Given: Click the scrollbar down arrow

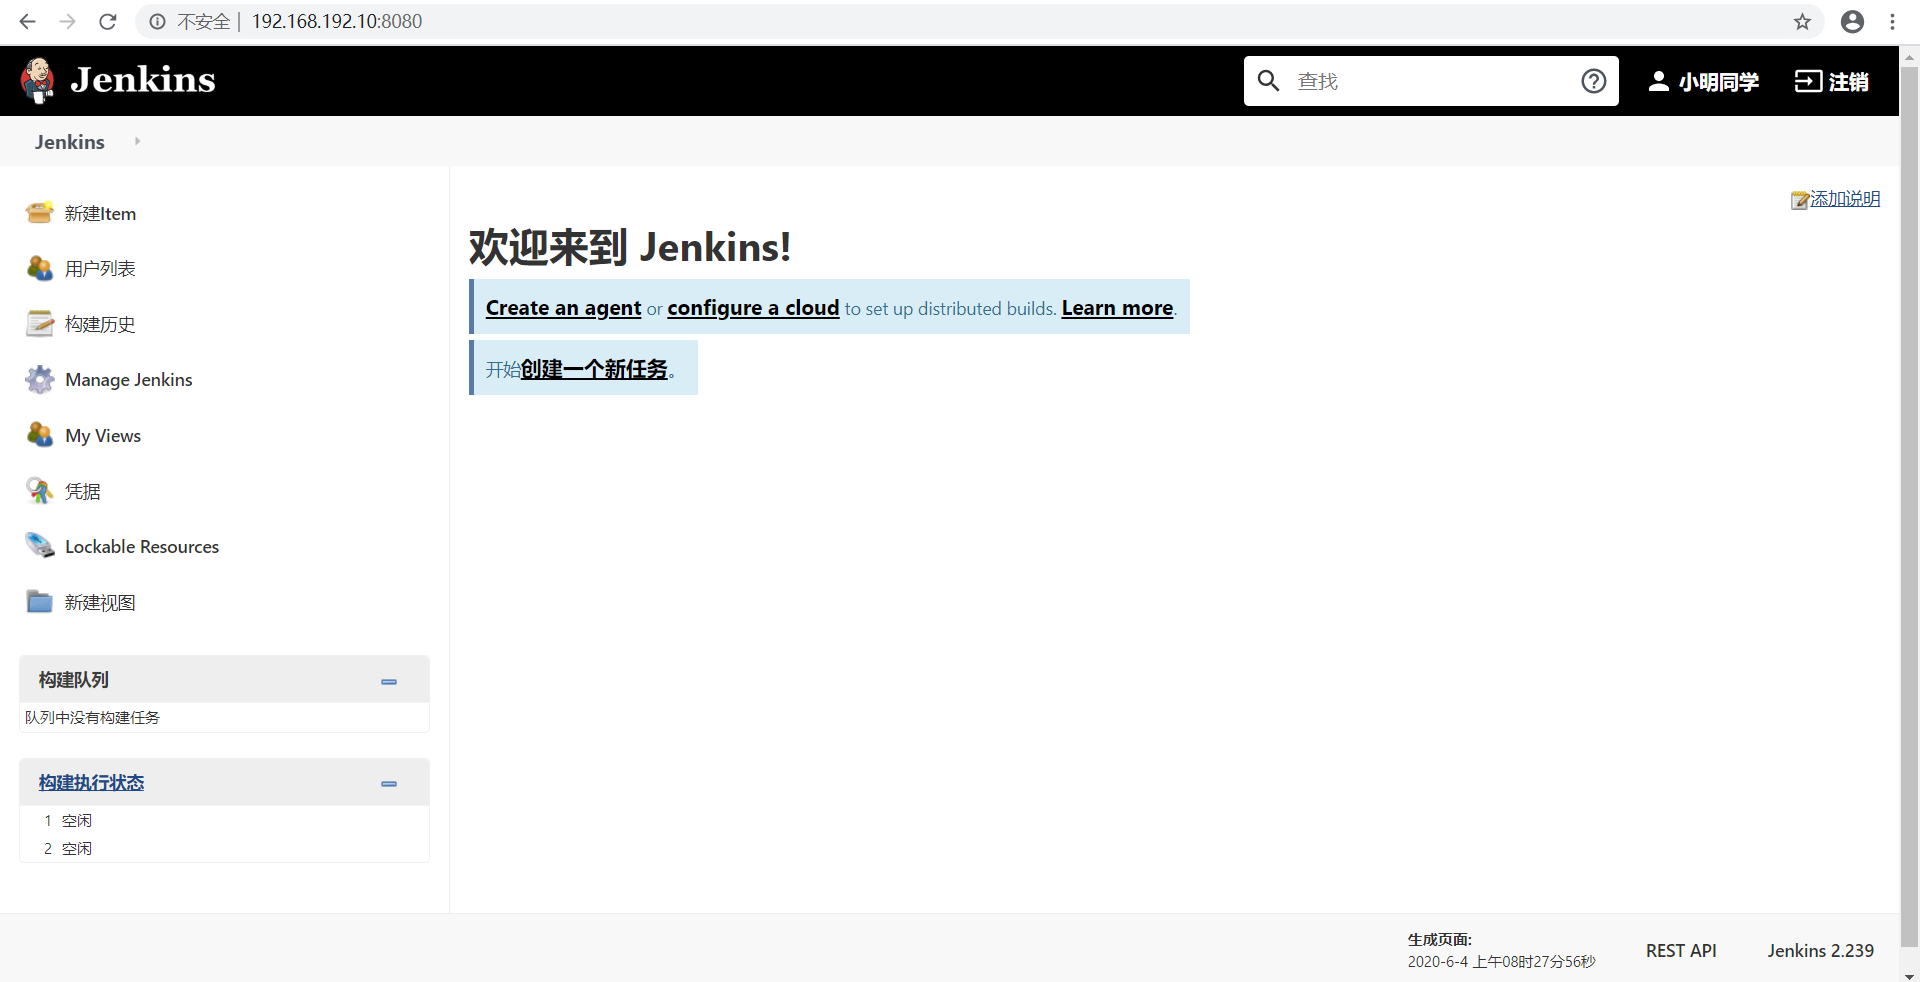Looking at the screenshot, I should point(1909,976).
